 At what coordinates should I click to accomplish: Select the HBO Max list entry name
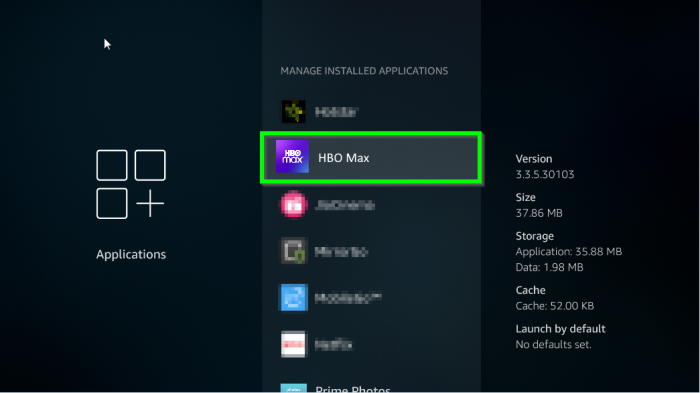[344, 158]
